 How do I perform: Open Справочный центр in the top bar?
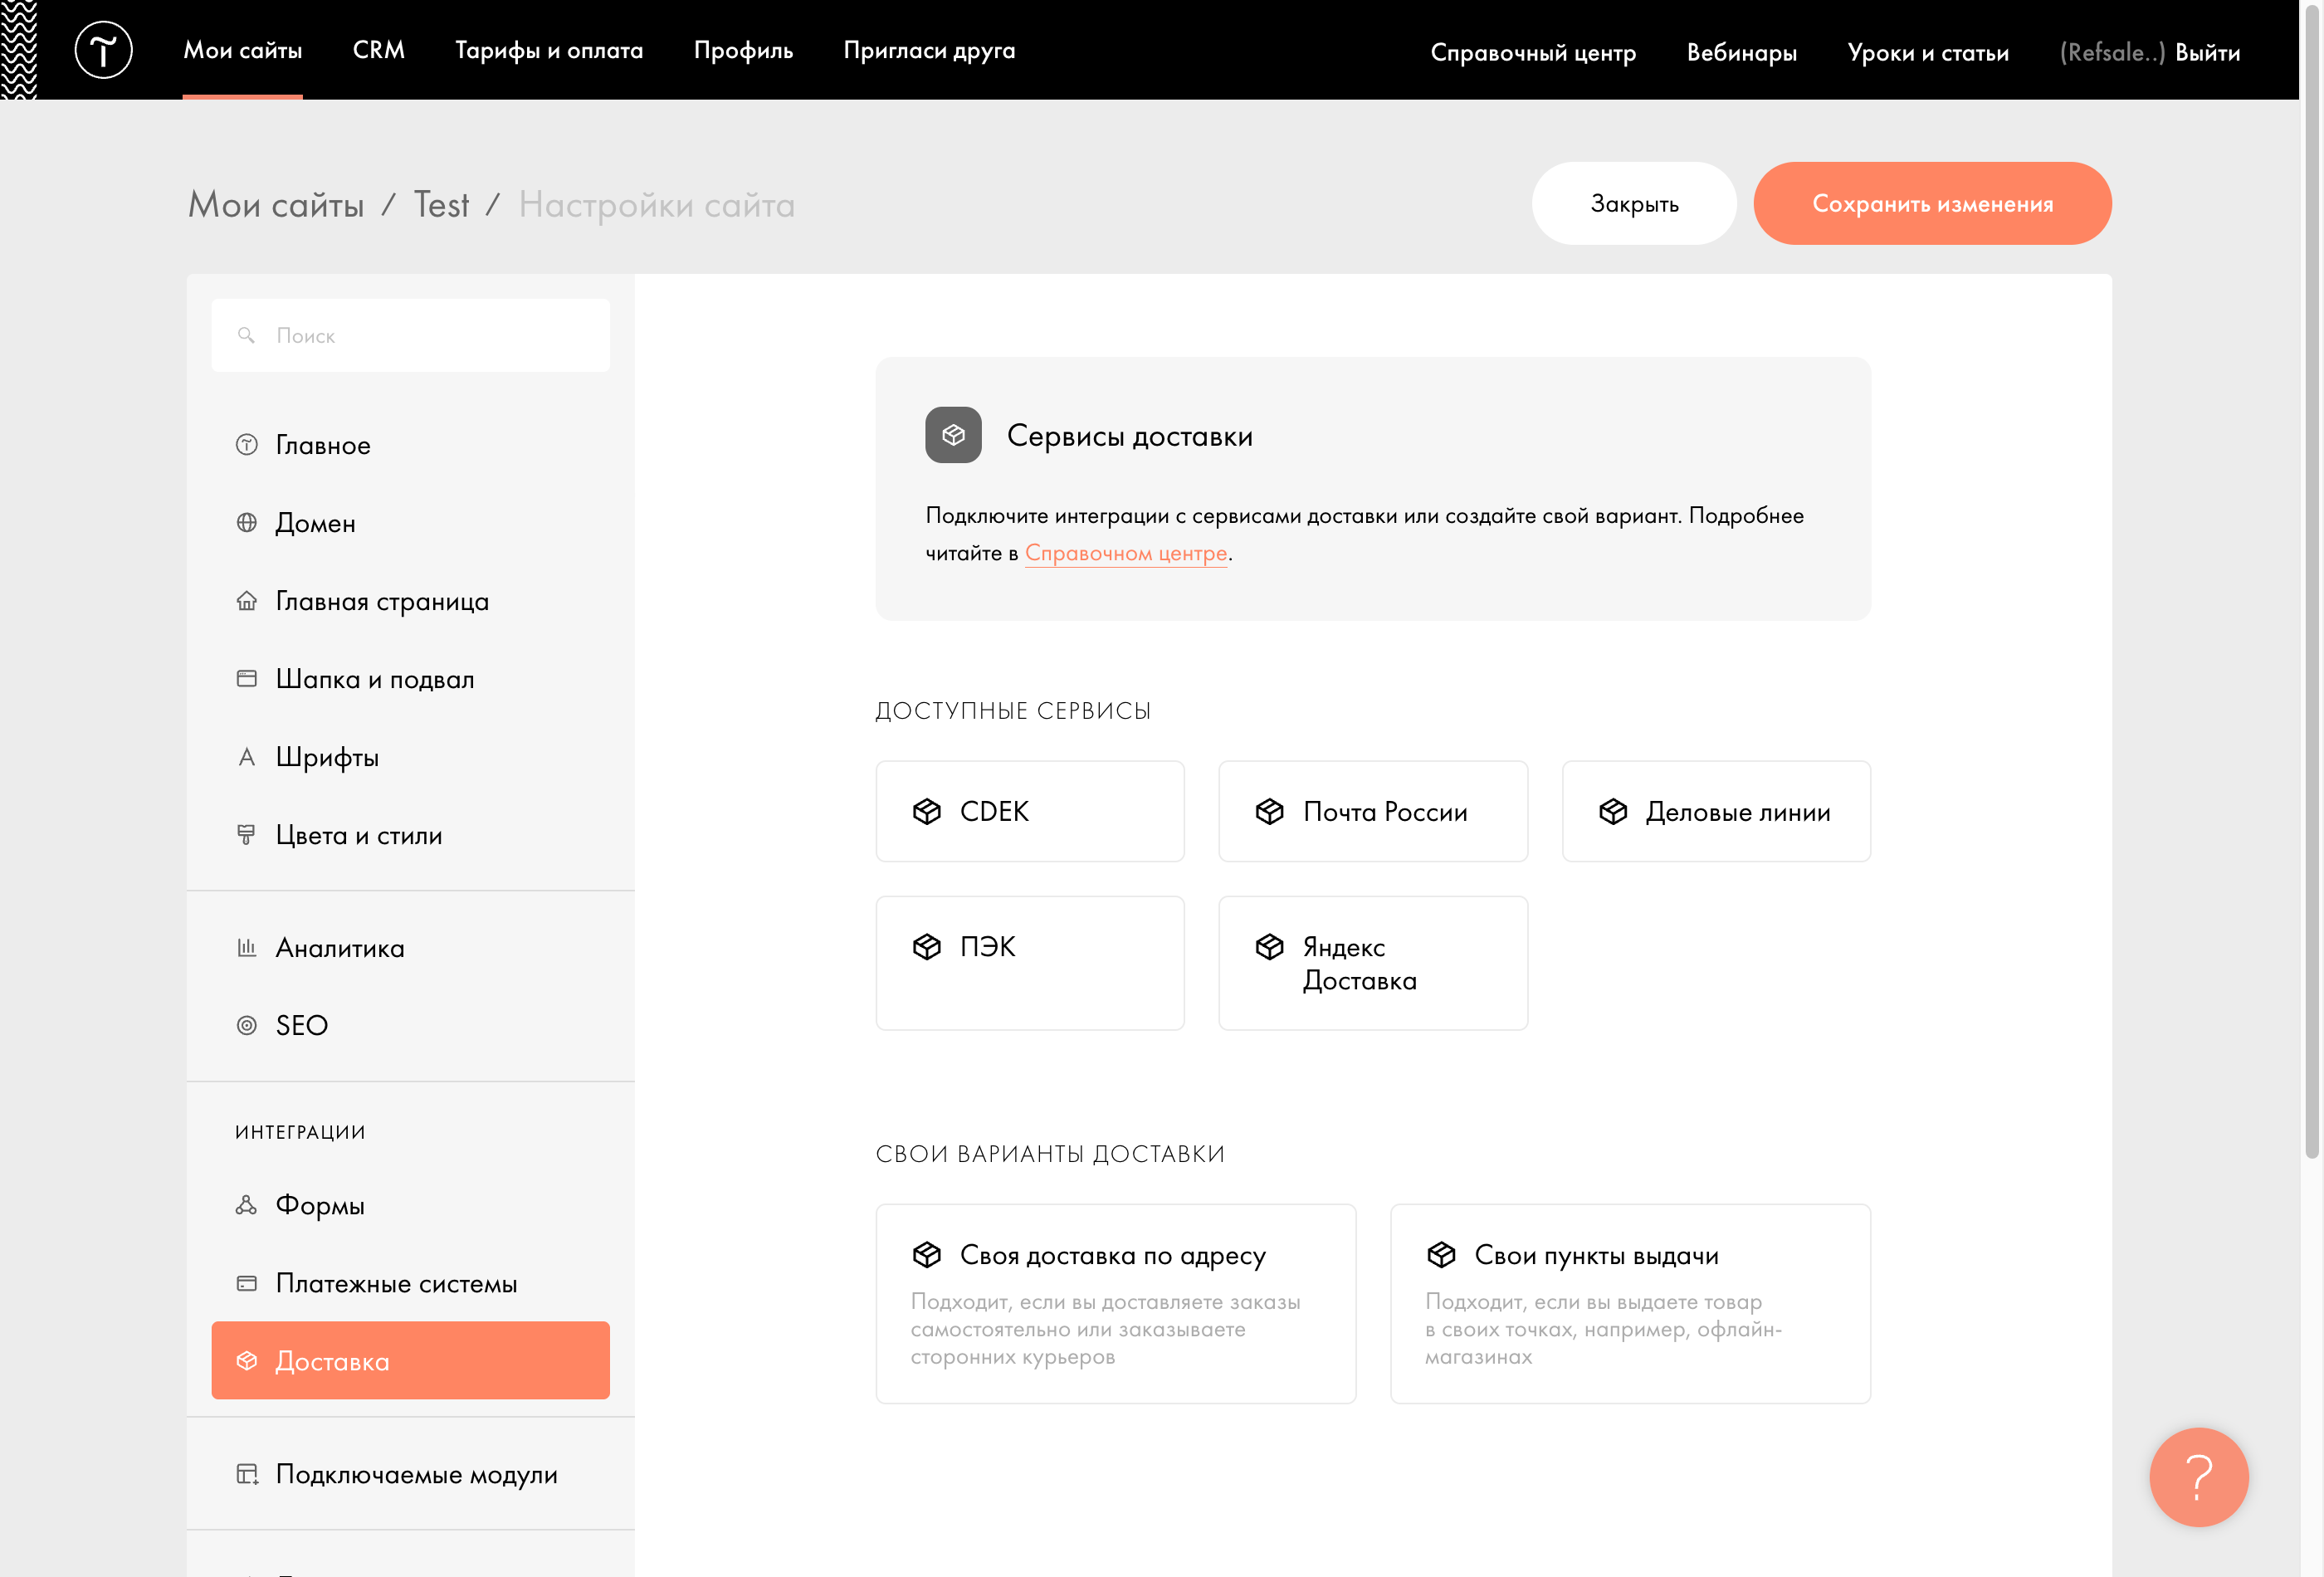click(1533, 52)
